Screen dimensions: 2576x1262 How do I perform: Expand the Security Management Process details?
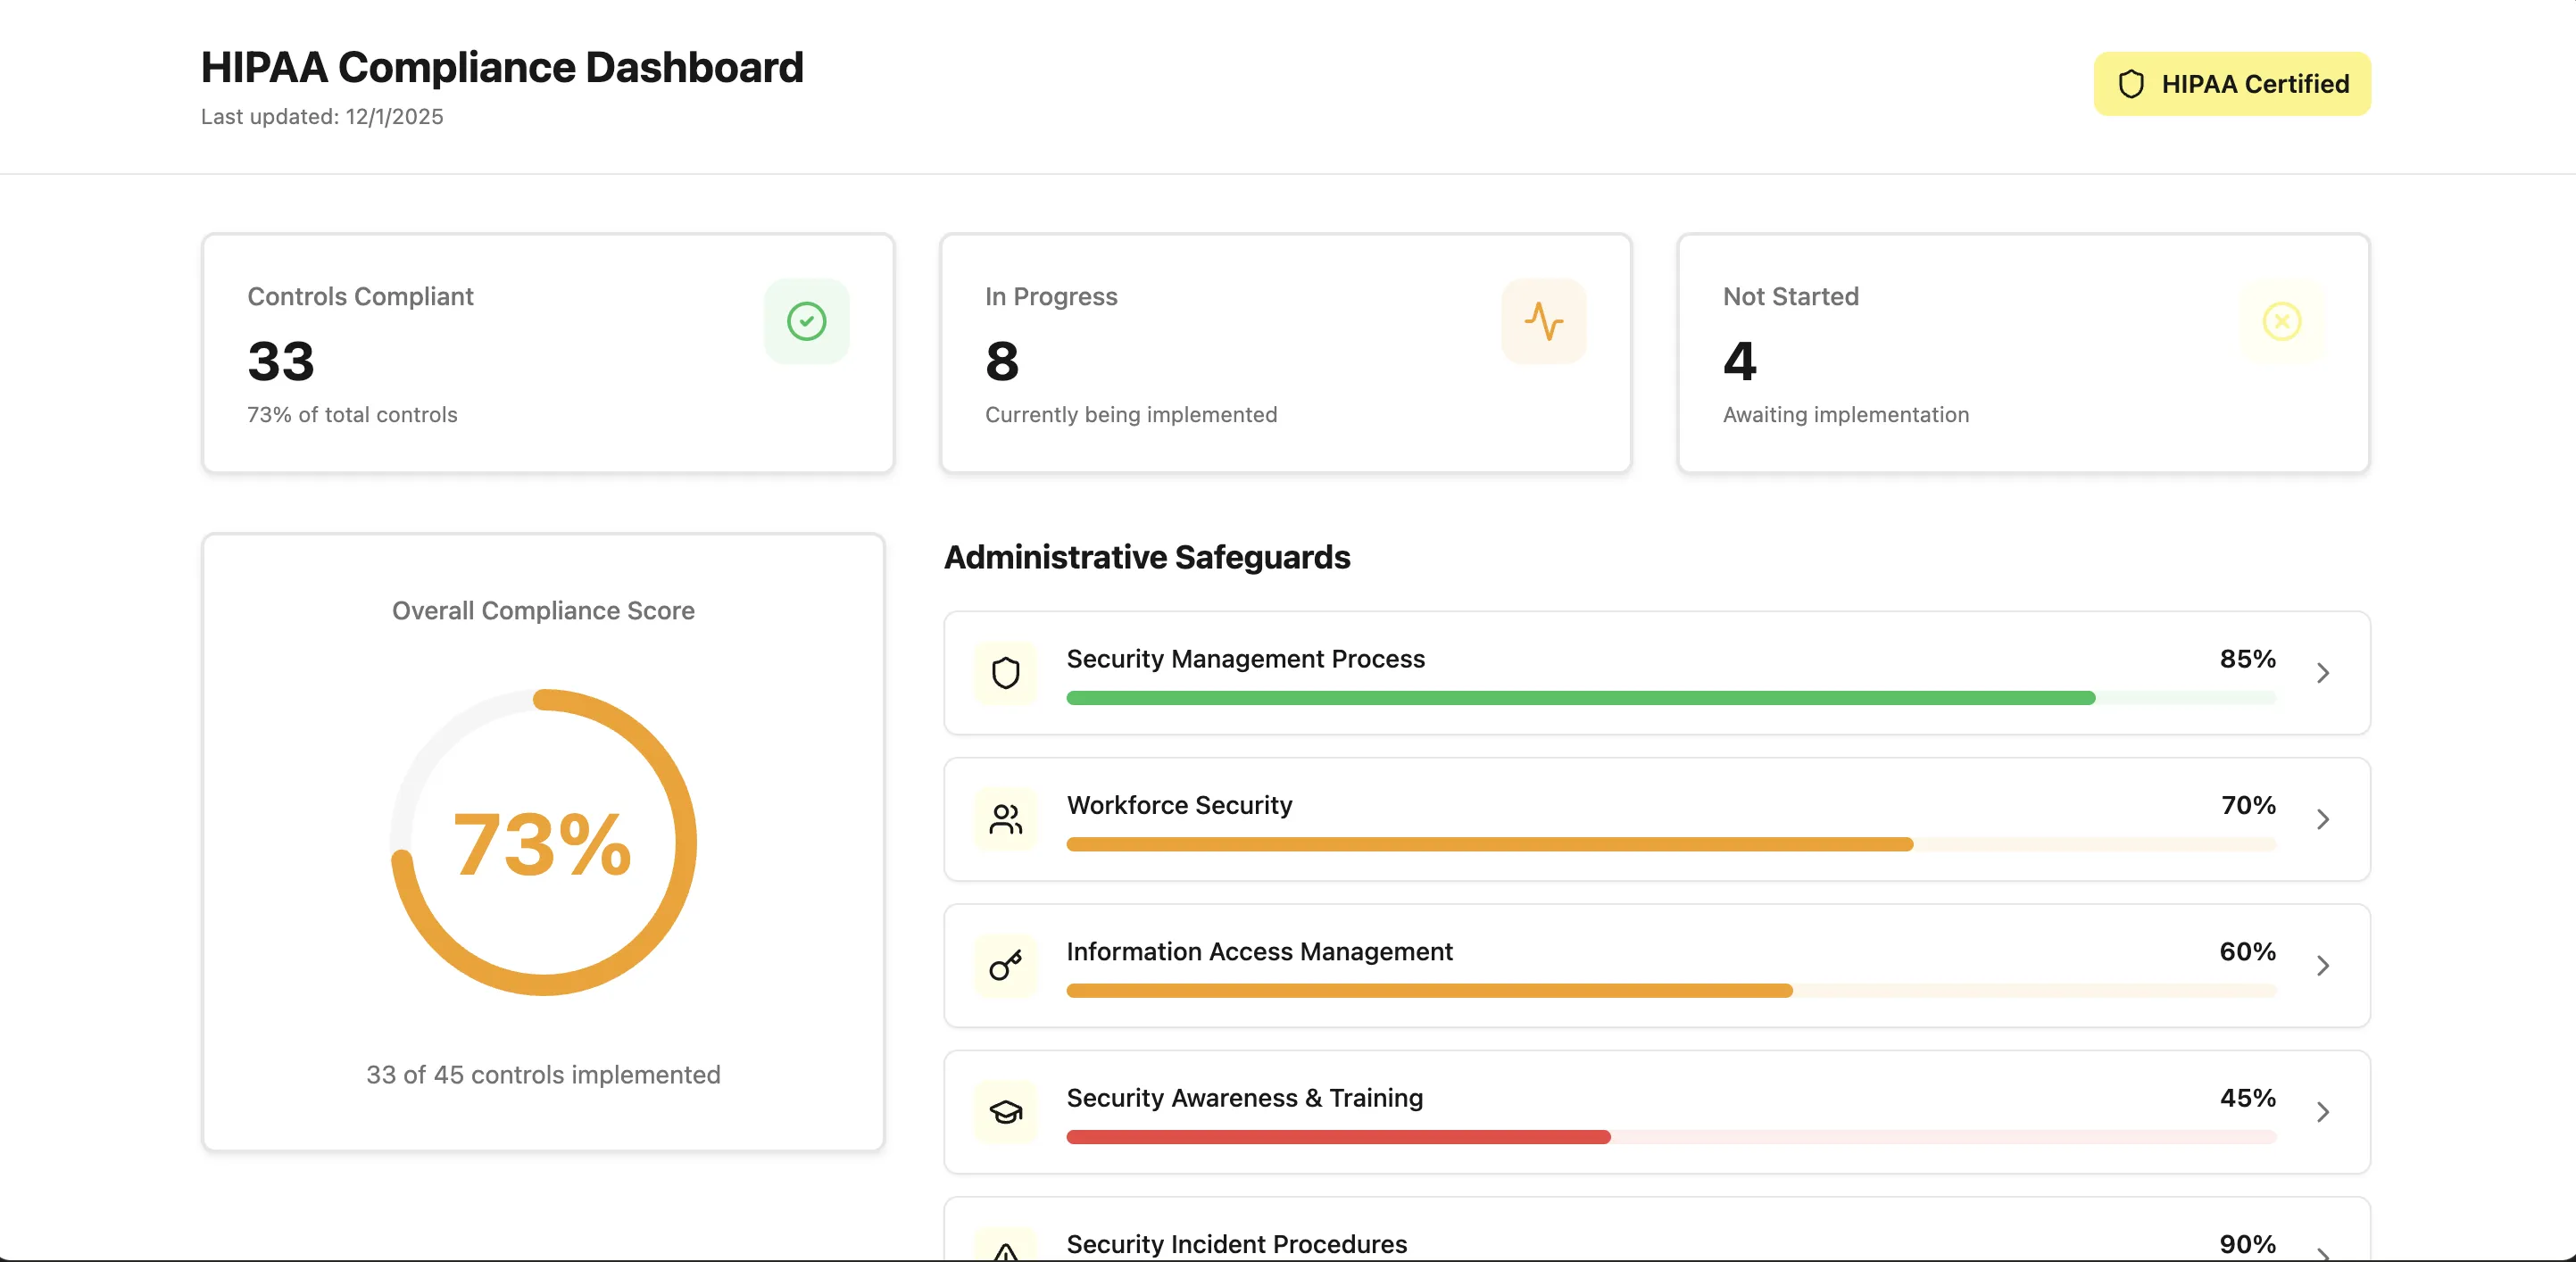click(x=2323, y=673)
